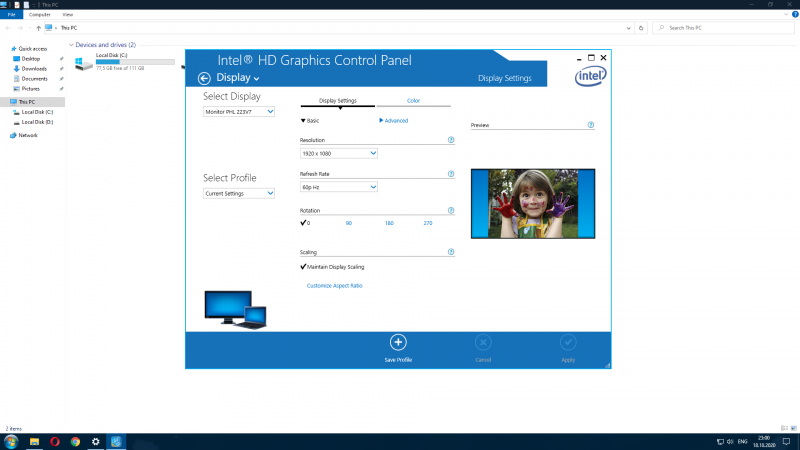The image size is (800, 450).
Task: Click the preview image of the girl
Action: coord(533,204)
